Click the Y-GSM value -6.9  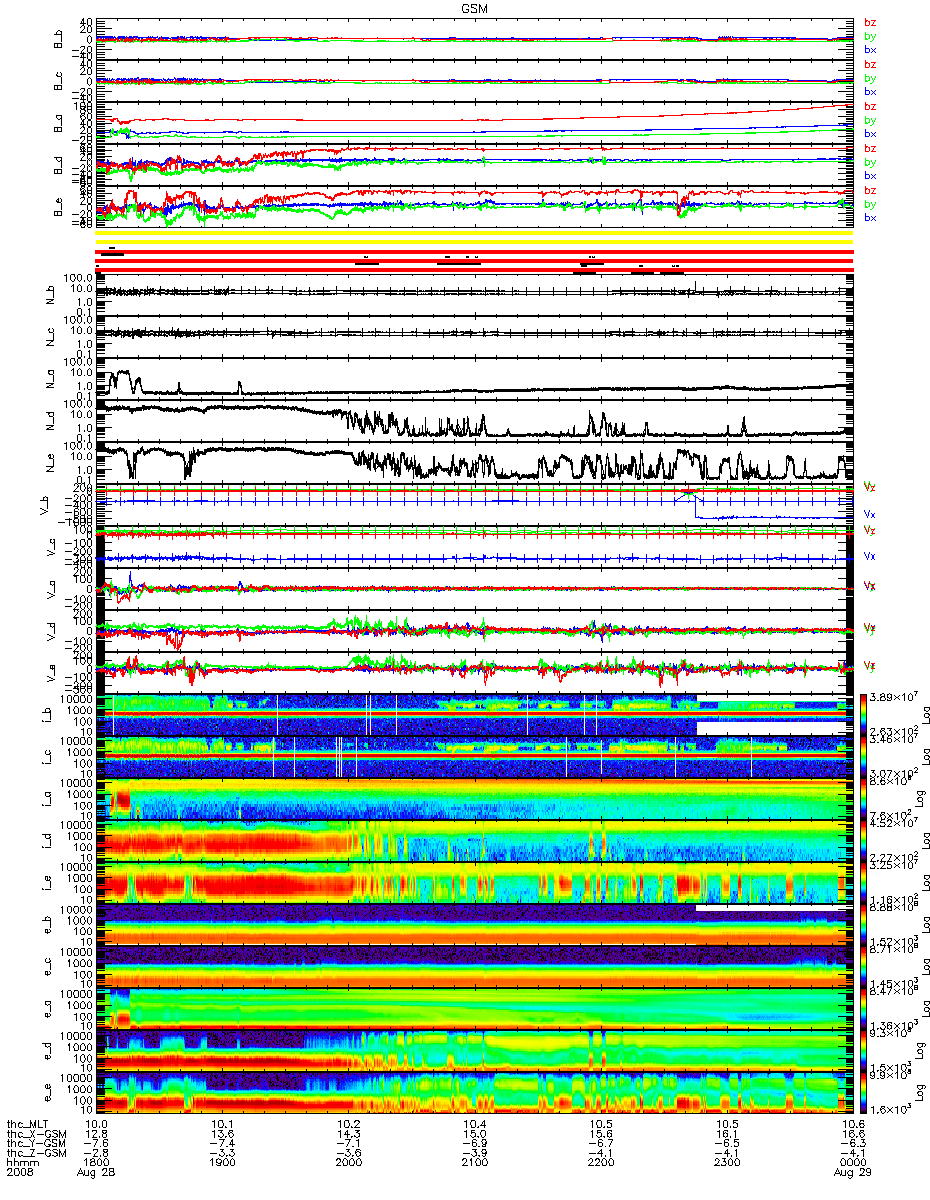pyautogui.click(x=474, y=1143)
